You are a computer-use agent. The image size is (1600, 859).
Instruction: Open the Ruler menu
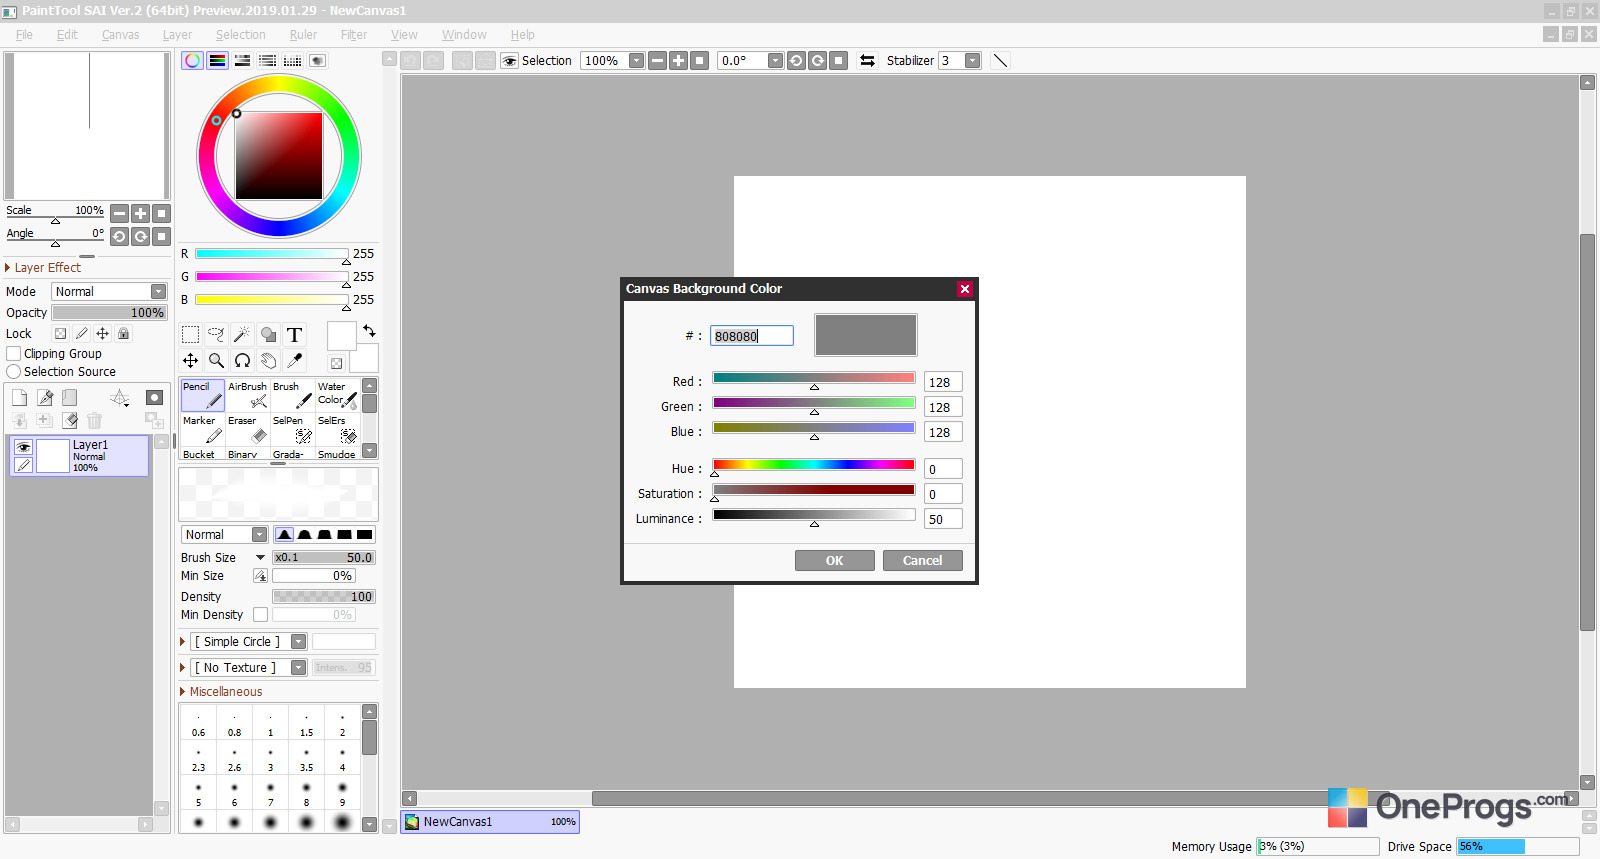(x=303, y=35)
